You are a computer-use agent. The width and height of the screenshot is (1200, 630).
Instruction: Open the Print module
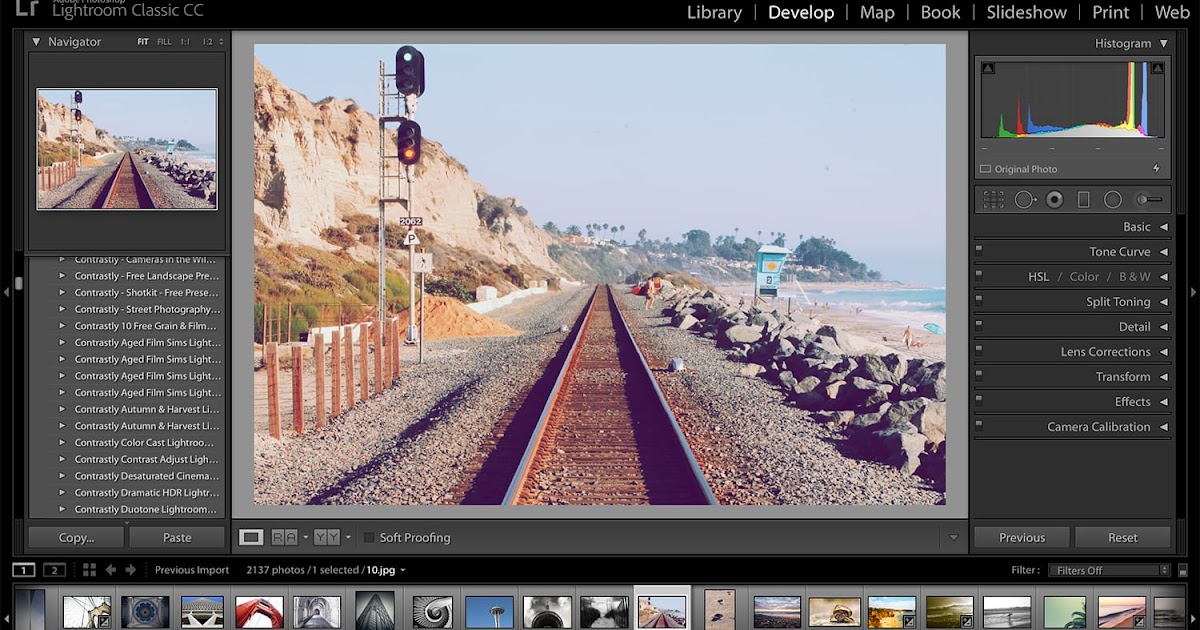(1111, 12)
